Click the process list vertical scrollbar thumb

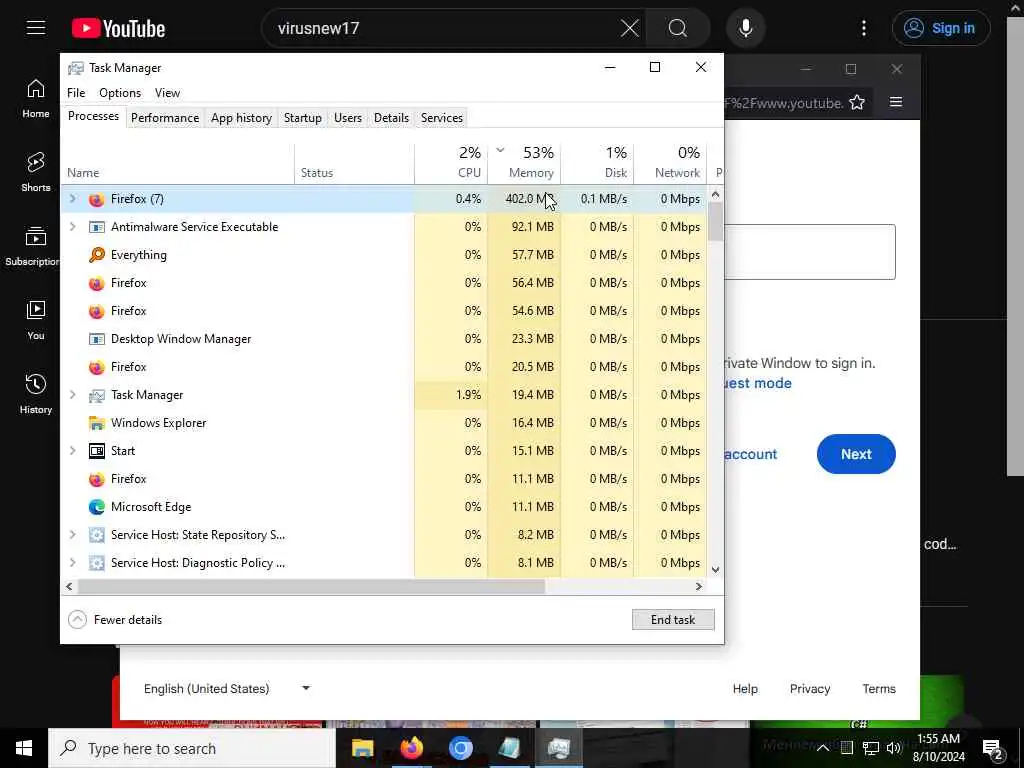coord(715,221)
